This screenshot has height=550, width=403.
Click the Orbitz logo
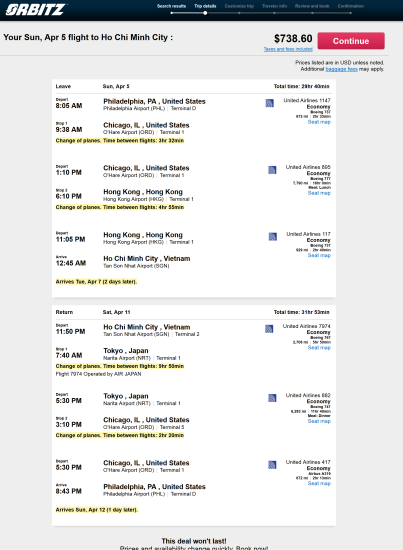click(35, 9)
